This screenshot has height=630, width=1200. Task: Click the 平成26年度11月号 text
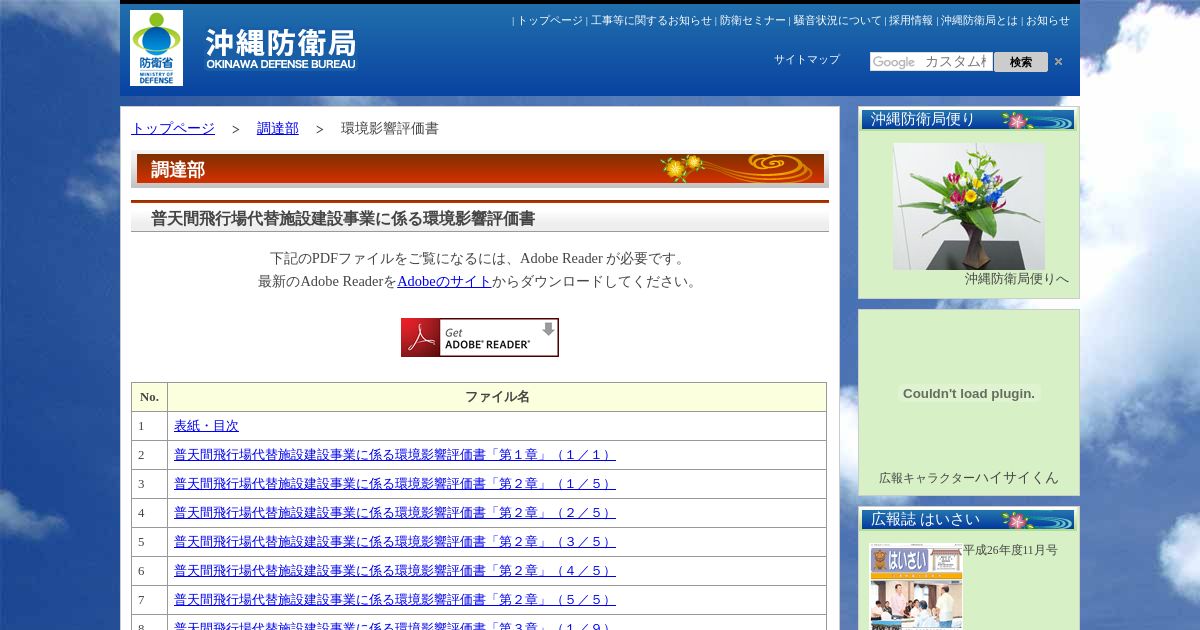click(1010, 550)
